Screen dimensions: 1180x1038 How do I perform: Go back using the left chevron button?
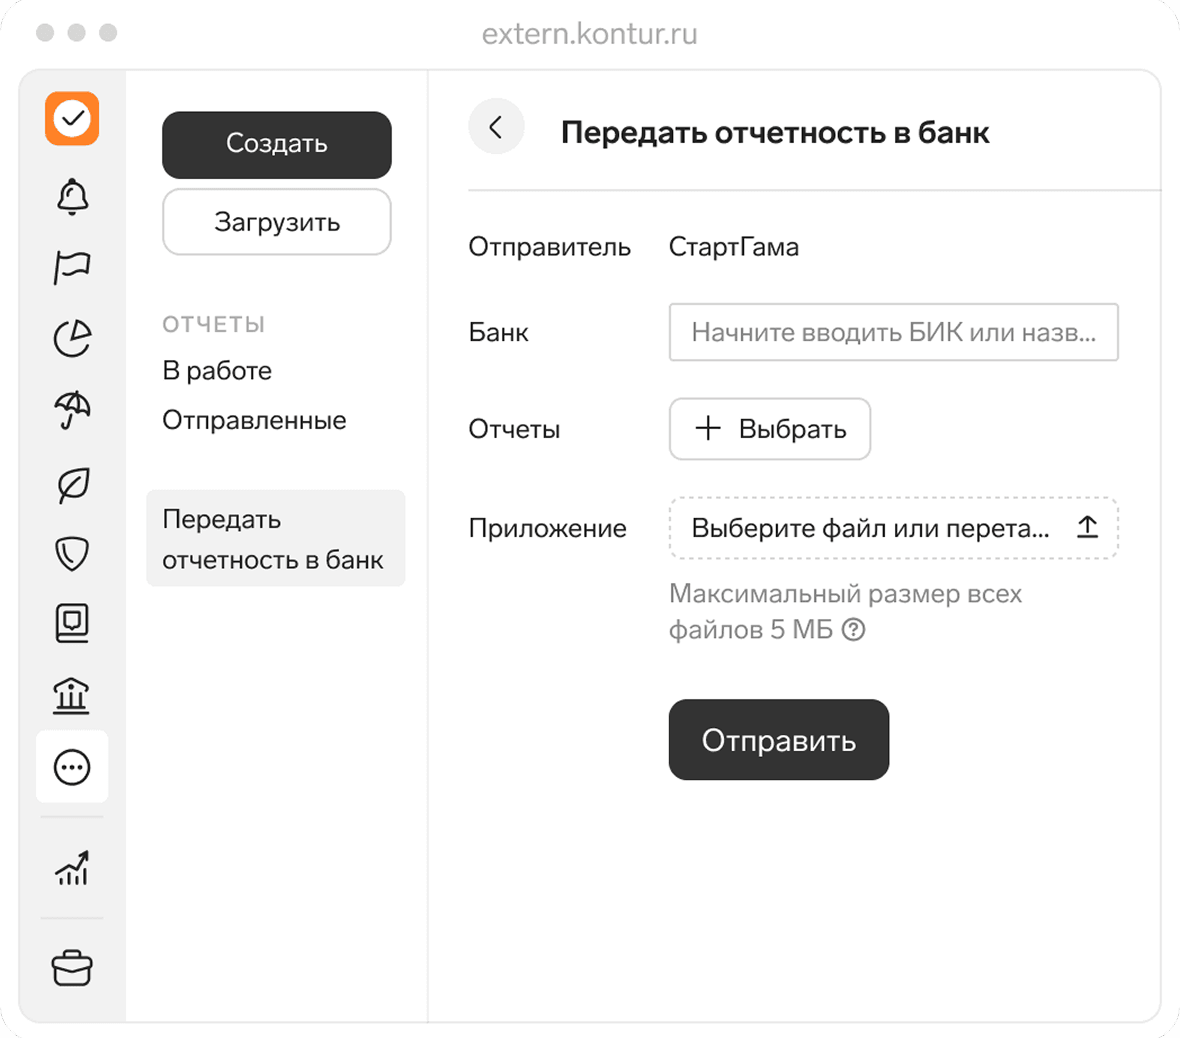[x=496, y=127]
